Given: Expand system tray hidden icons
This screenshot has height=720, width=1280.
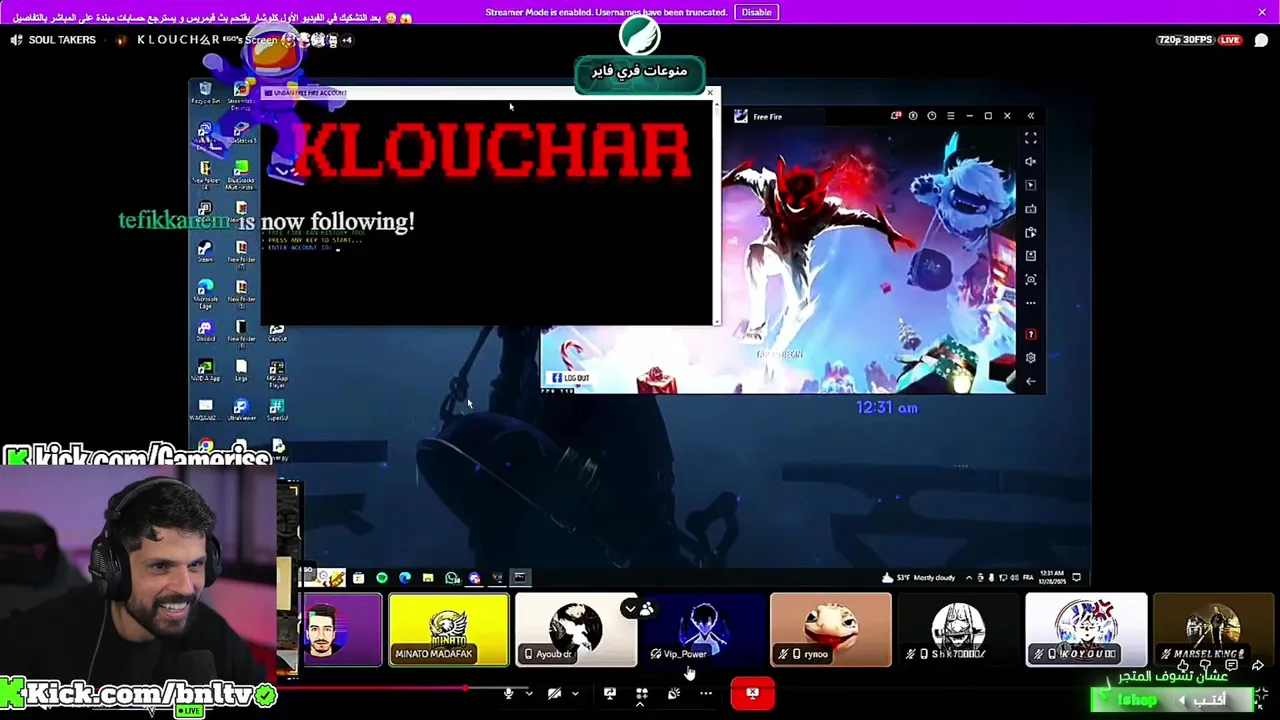Looking at the screenshot, I should 969,578.
